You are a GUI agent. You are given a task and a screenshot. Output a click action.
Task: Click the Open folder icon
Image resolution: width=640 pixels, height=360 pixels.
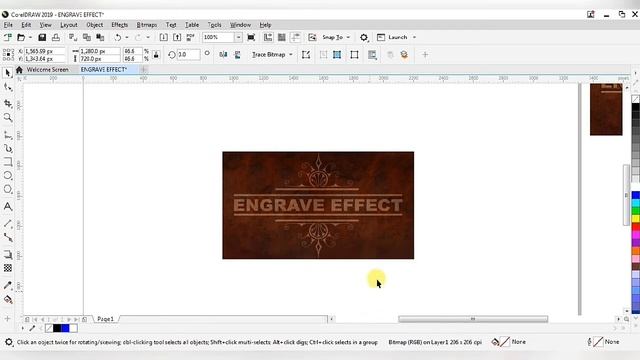click(x=21, y=37)
